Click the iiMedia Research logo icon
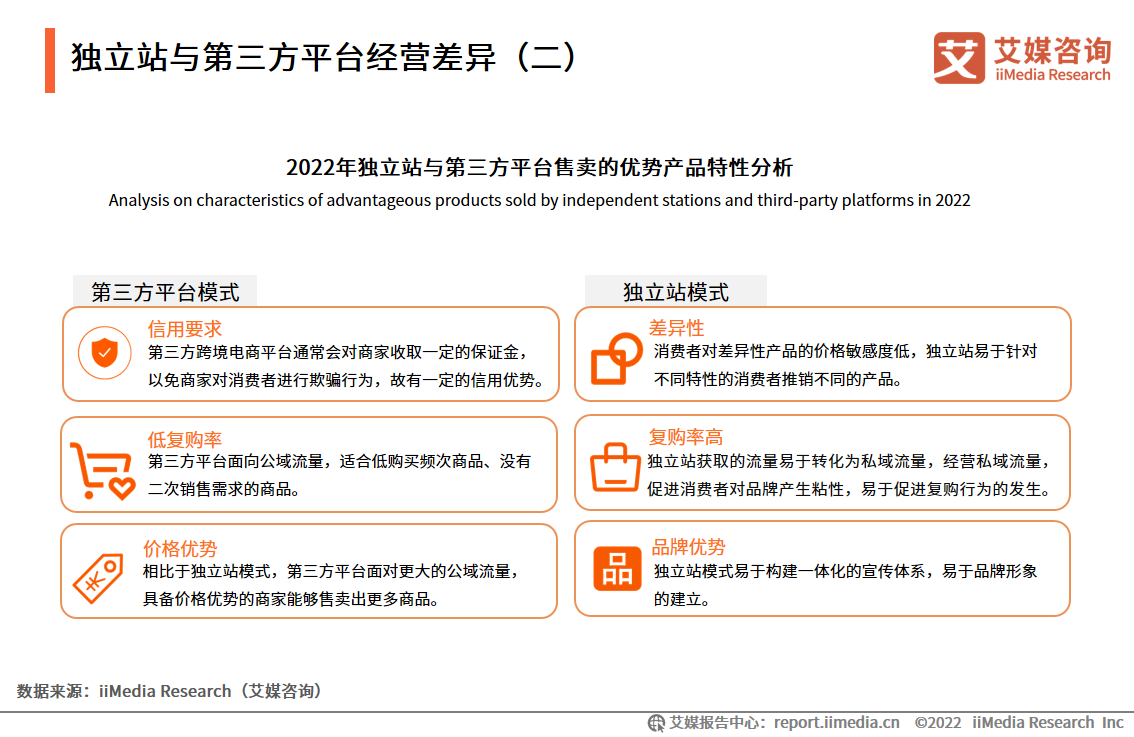Image resolution: width=1134 pixels, height=737 pixels. click(959, 58)
